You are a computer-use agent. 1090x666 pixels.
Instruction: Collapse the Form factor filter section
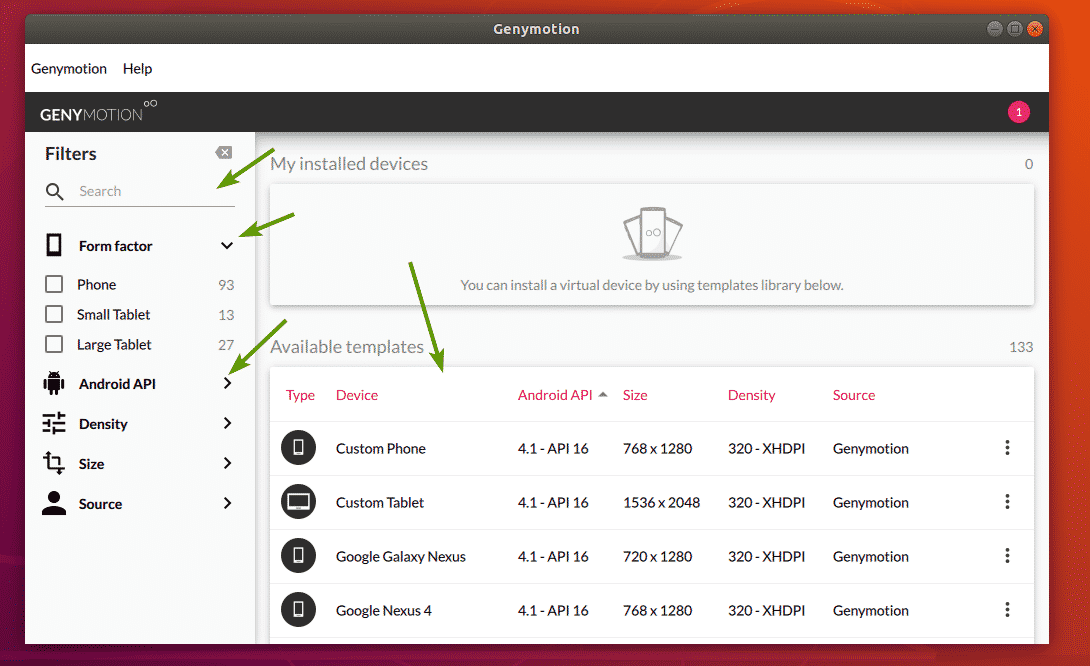tap(227, 246)
